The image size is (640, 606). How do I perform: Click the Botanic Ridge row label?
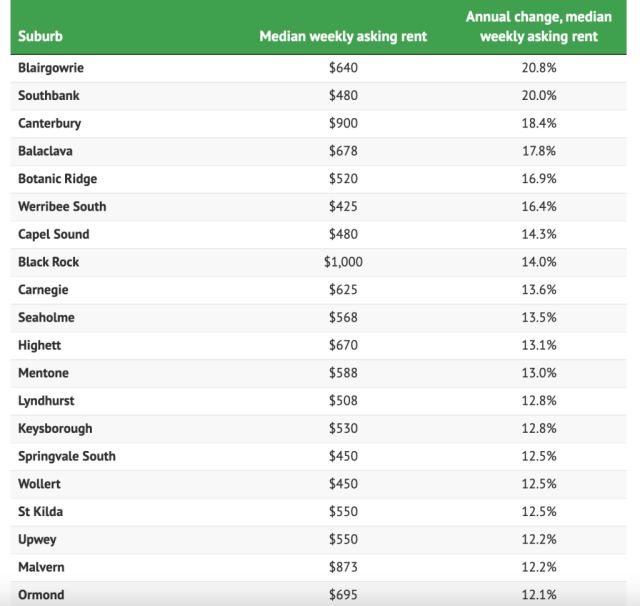57,179
